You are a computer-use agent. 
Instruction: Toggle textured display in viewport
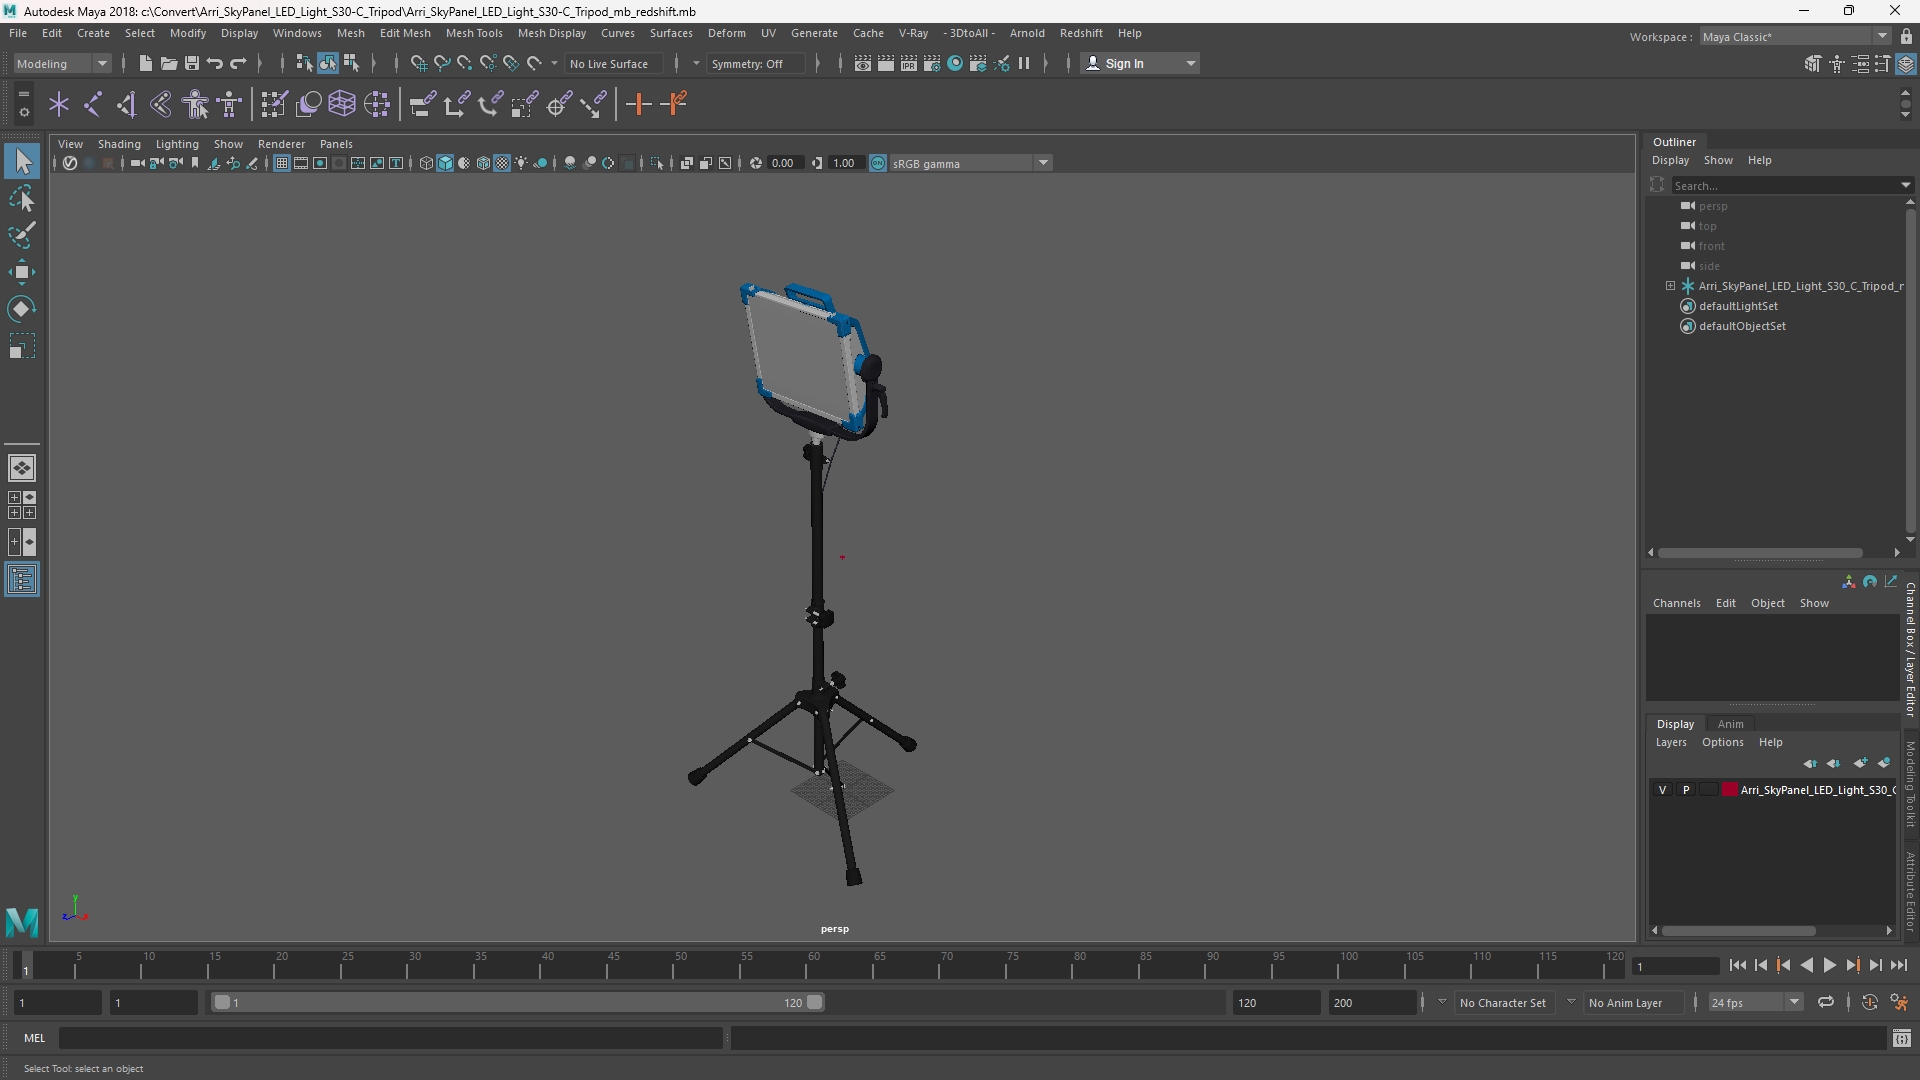coord(502,163)
